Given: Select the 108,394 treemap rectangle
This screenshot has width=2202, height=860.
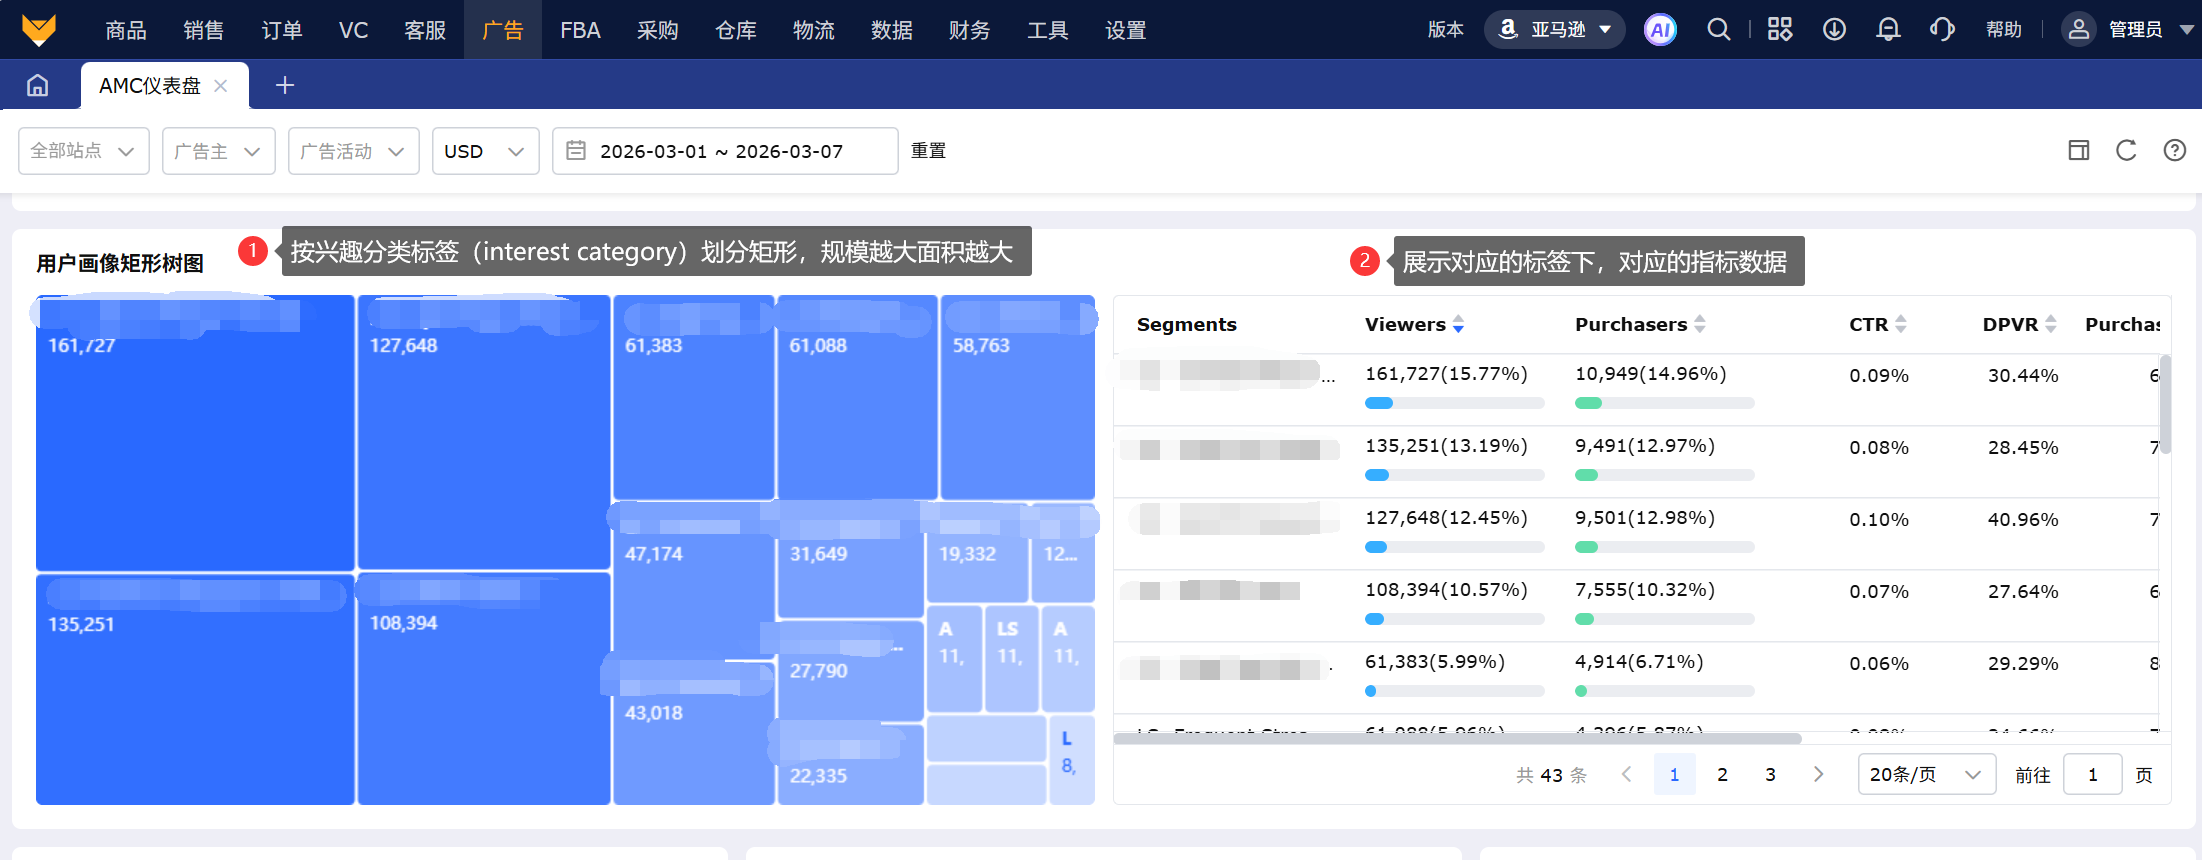Looking at the screenshot, I should [484, 690].
